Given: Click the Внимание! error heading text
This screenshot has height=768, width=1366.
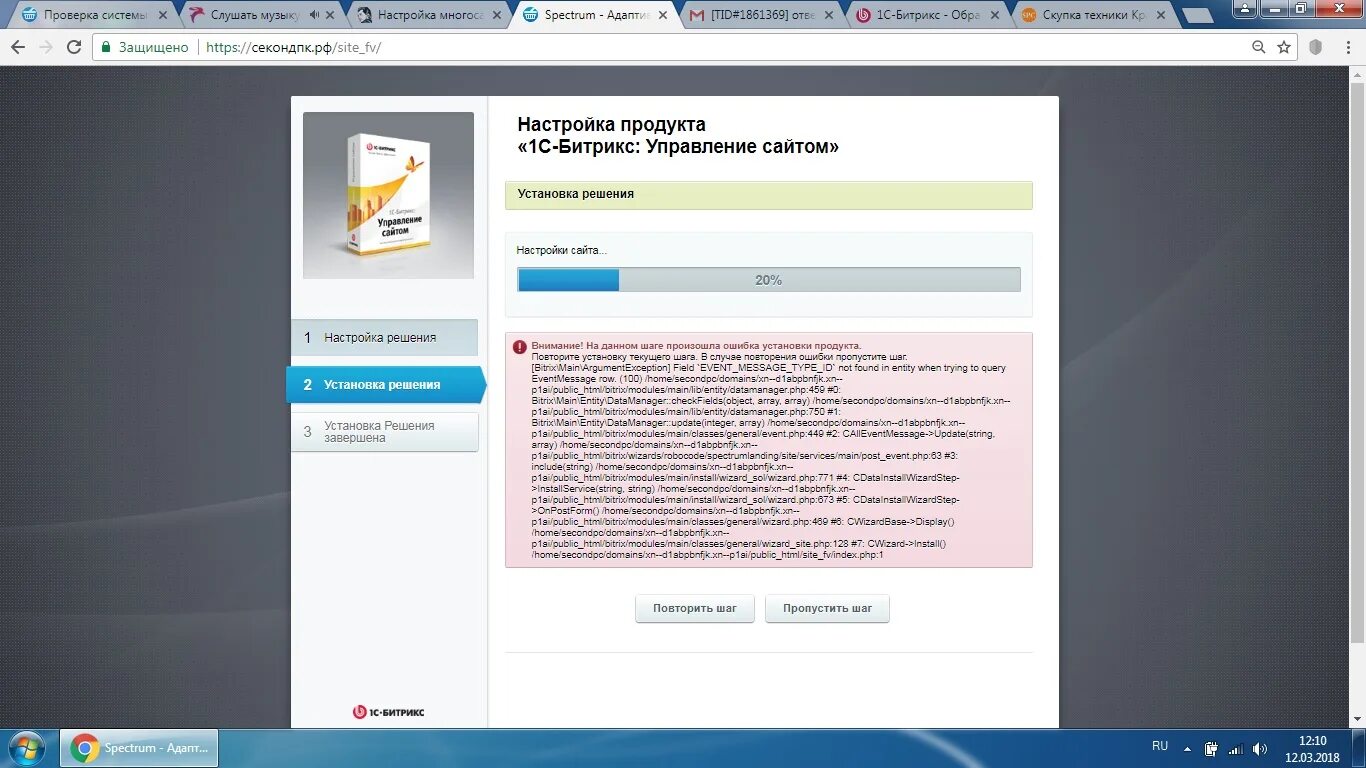Looking at the screenshot, I should click(x=696, y=345).
